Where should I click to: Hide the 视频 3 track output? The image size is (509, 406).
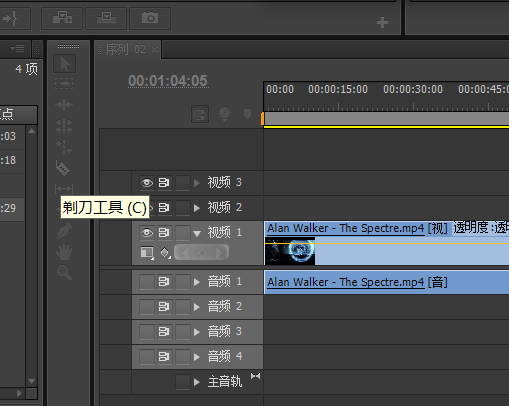tap(147, 183)
